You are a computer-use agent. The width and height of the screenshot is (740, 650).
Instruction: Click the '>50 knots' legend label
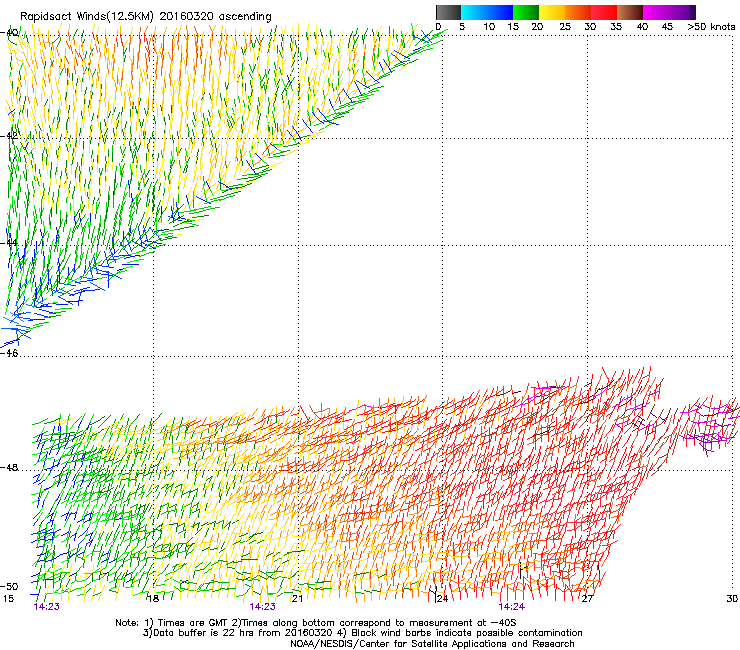pos(711,26)
